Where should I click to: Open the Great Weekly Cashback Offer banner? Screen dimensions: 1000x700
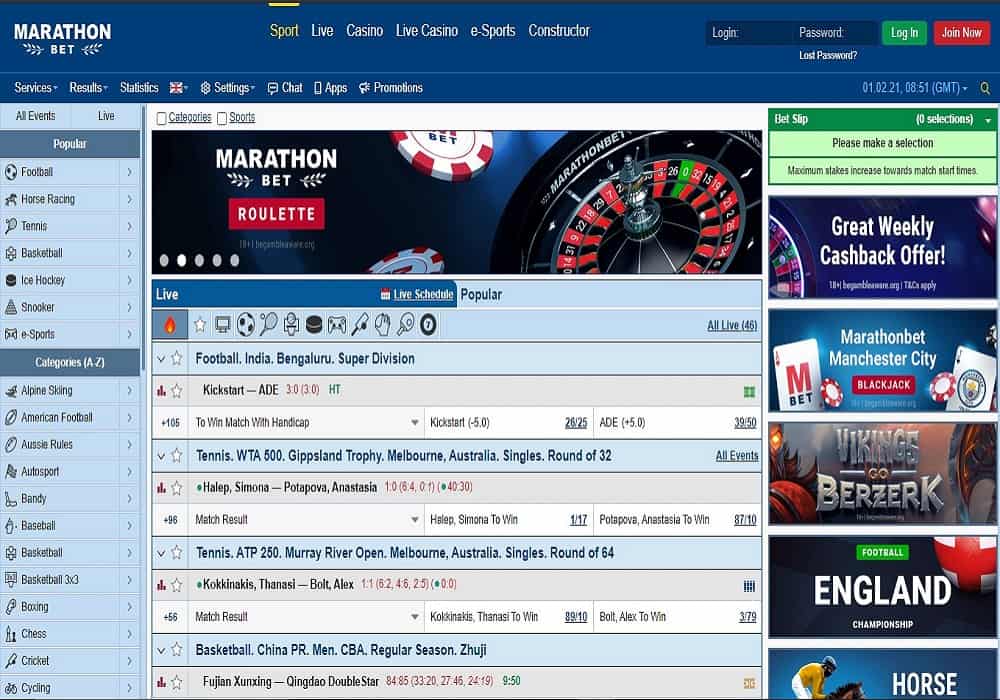[882, 248]
